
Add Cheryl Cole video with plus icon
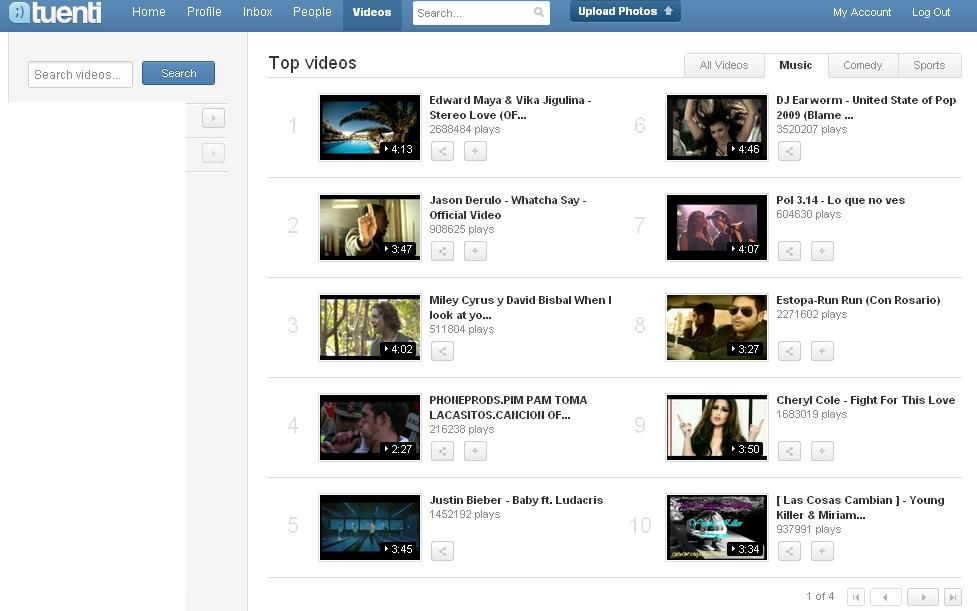pos(822,451)
